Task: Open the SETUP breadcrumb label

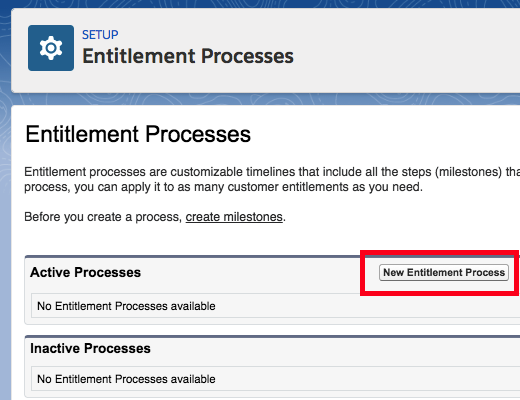Action: (x=100, y=35)
